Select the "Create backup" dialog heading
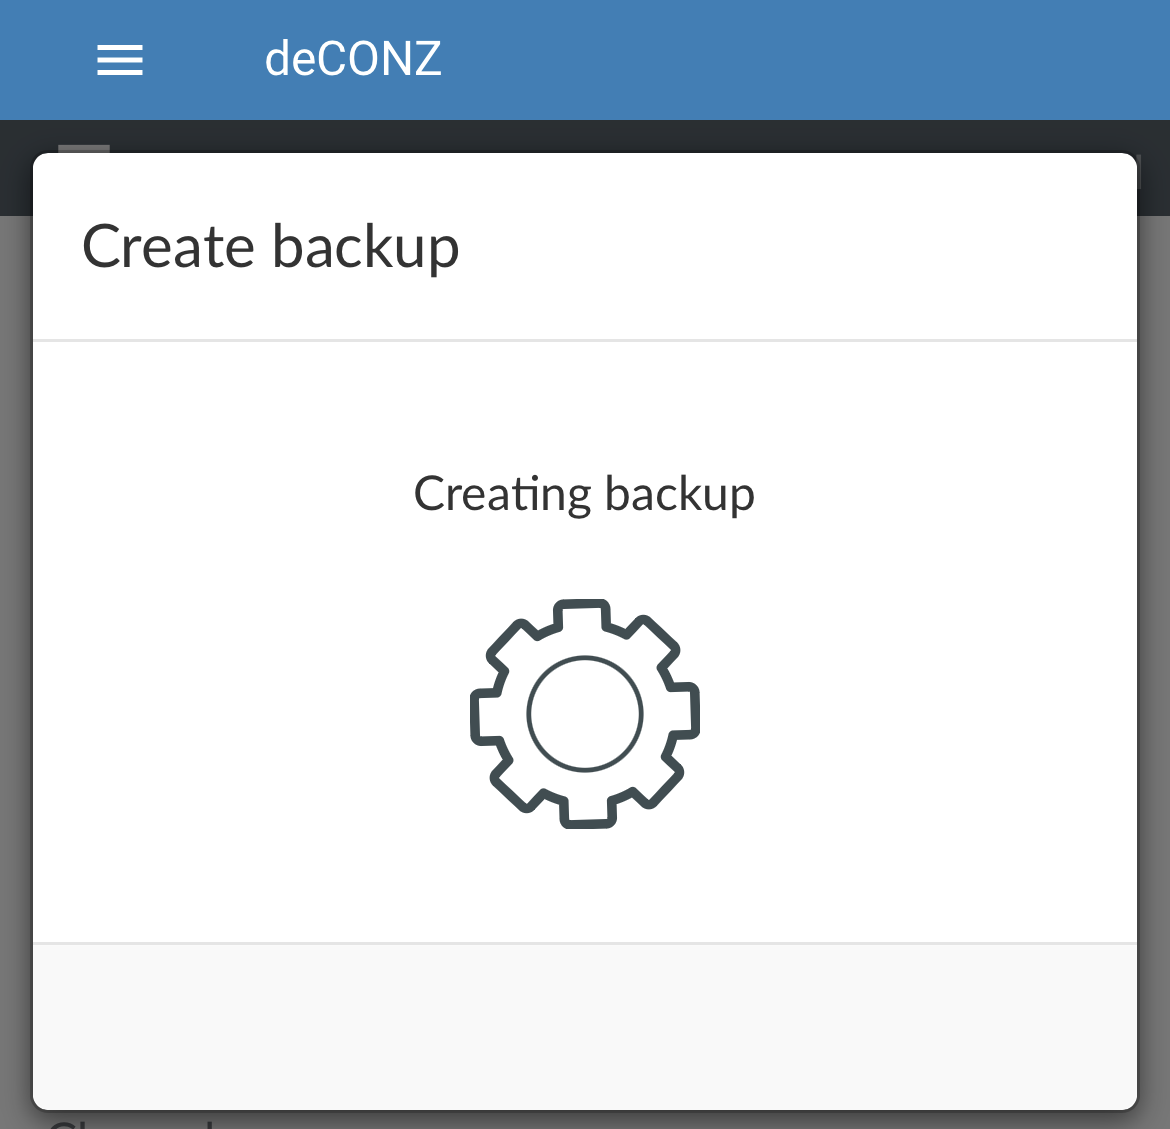 270,247
